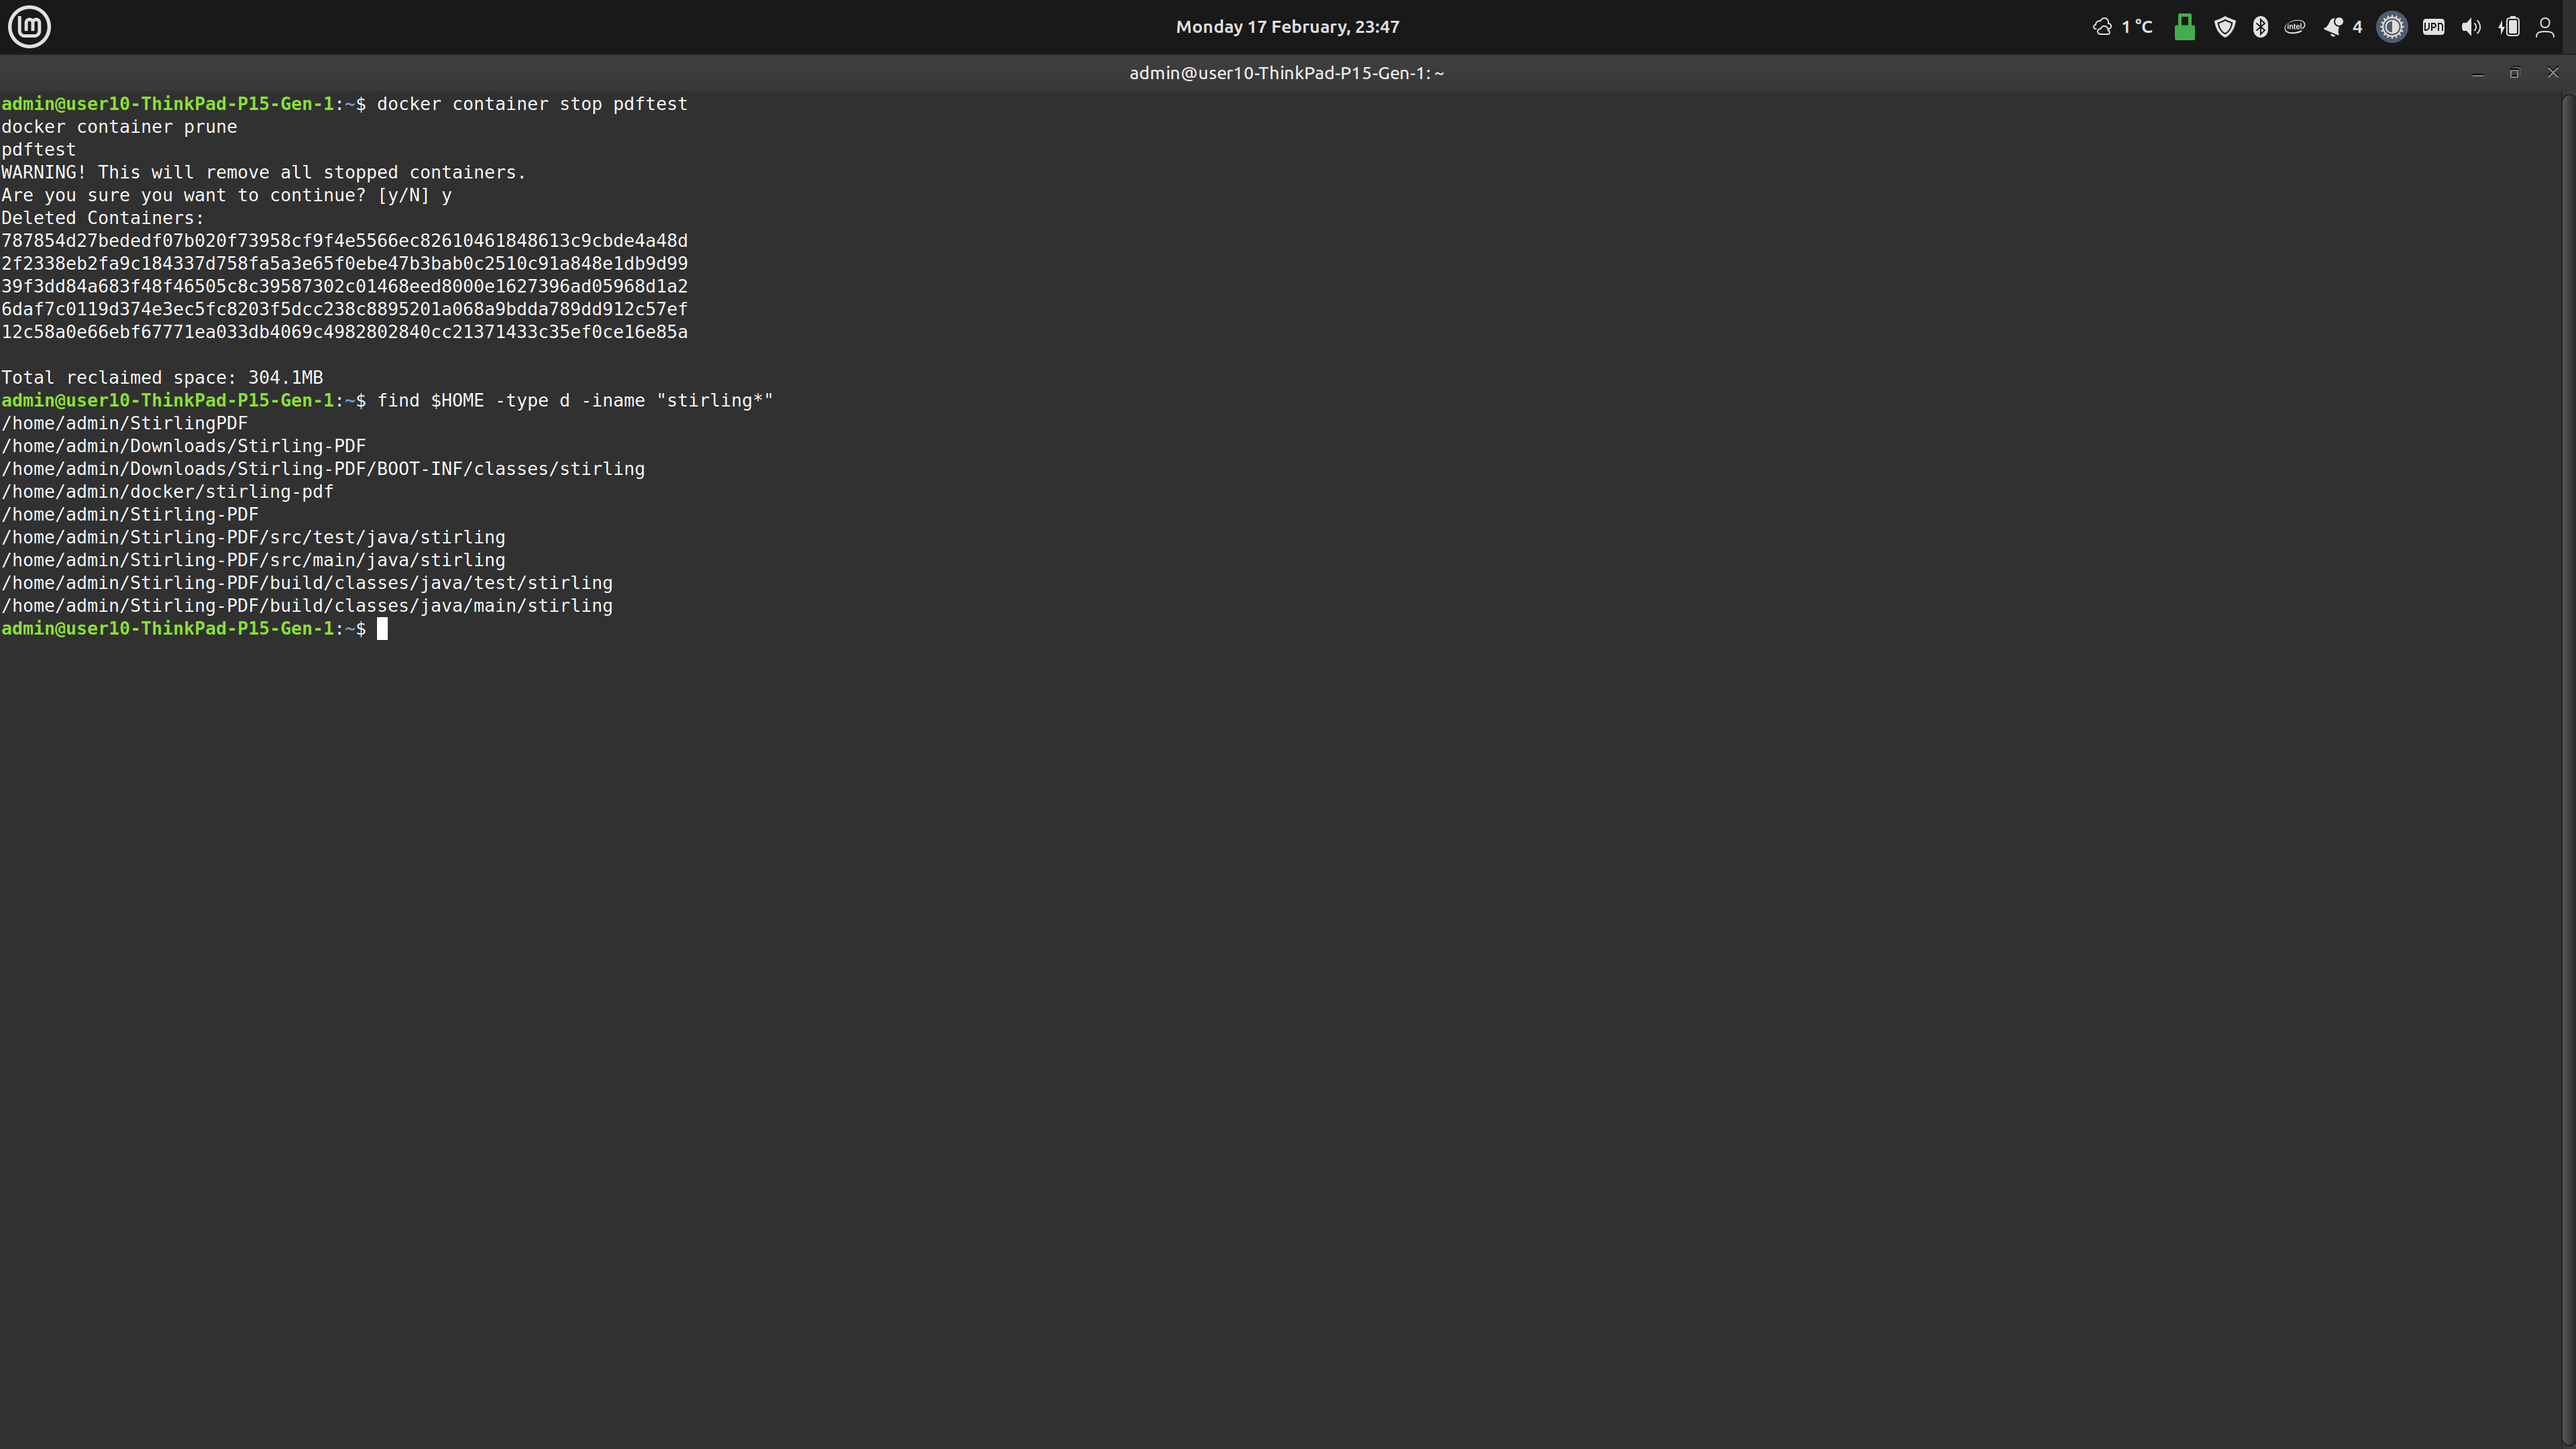The height and width of the screenshot is (1449, 2576).
Task: Close the terminal window
Action: click(x=2553, y=73)
